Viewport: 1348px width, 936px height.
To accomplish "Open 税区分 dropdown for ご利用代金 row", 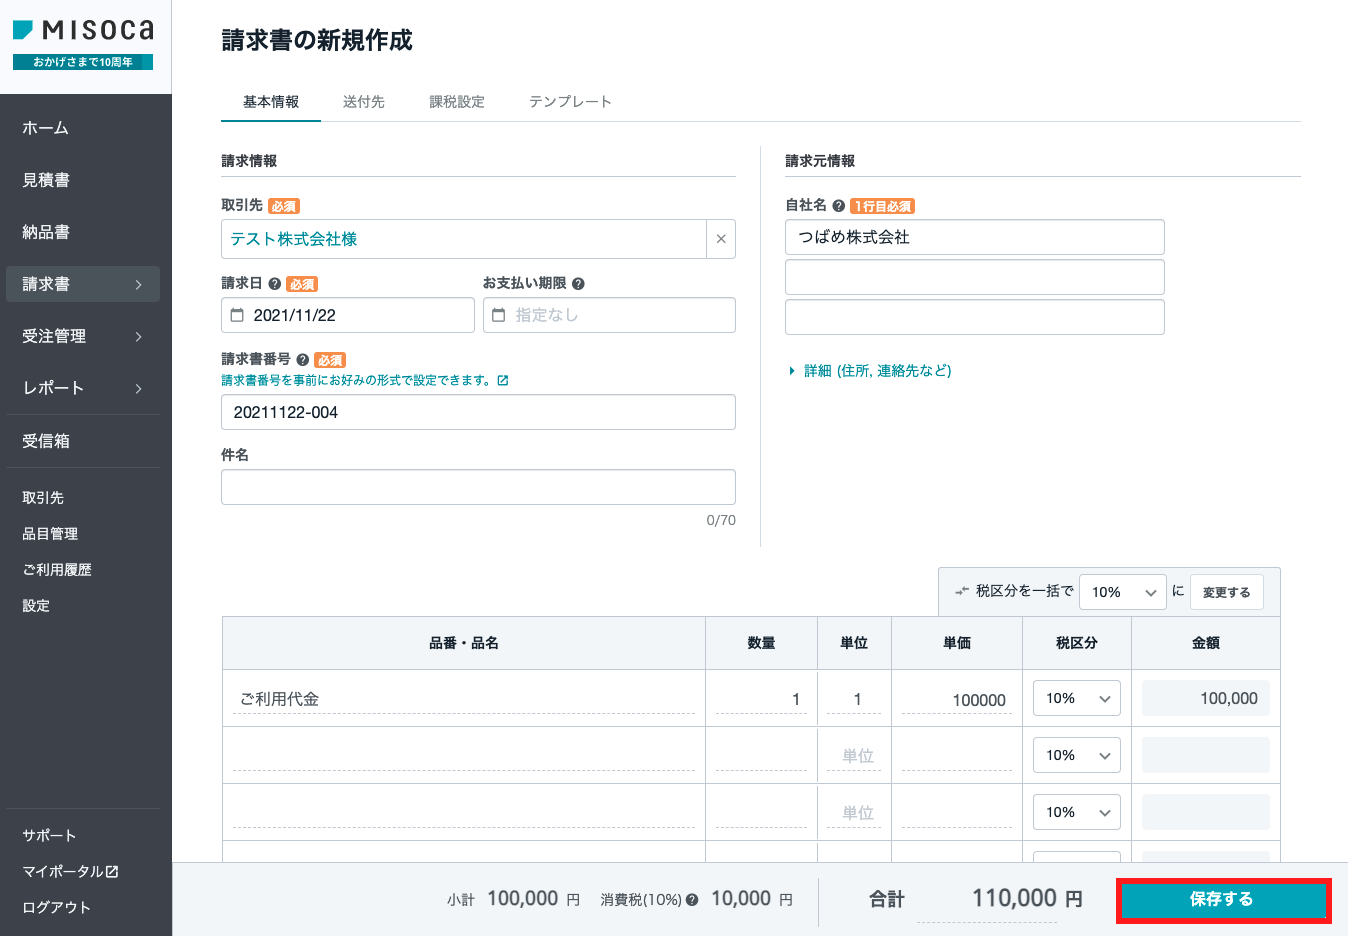I will pos(1077,698).
